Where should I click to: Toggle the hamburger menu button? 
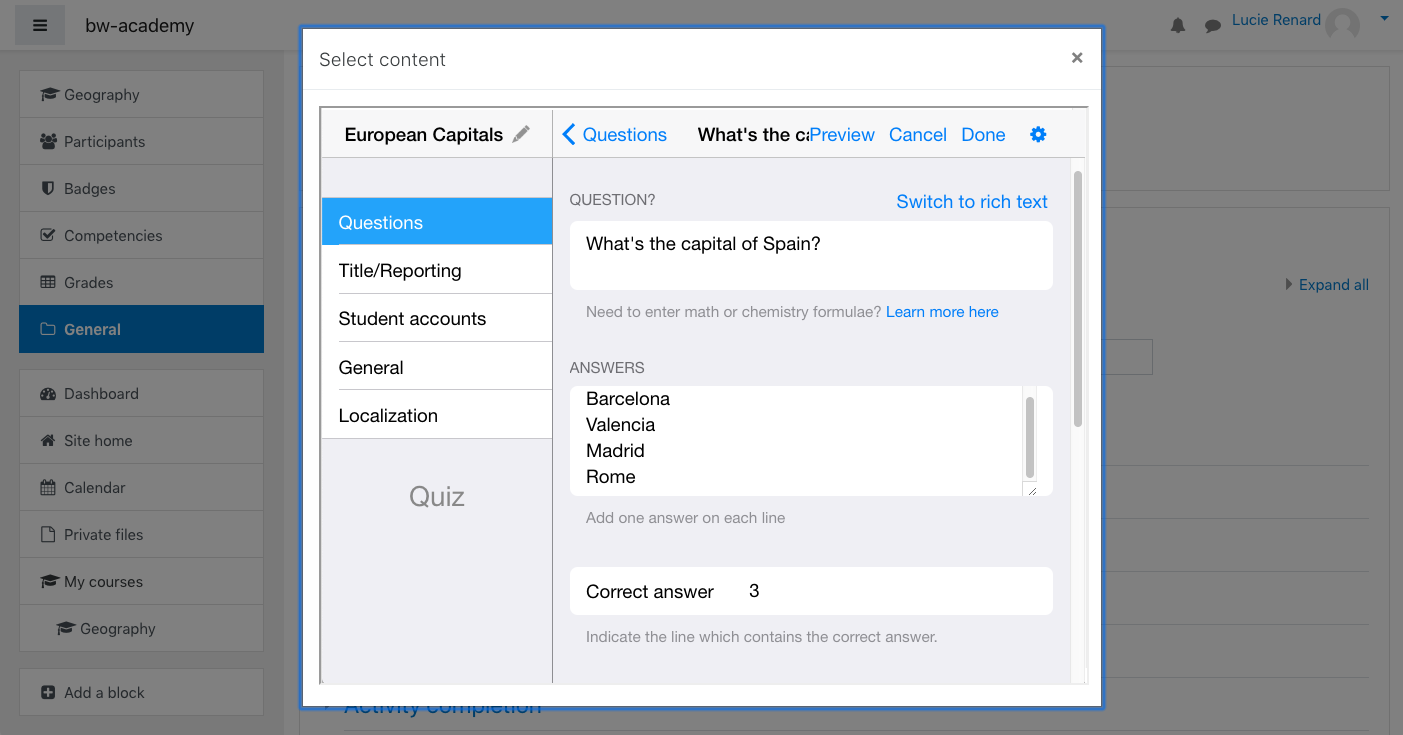point(40,26)
